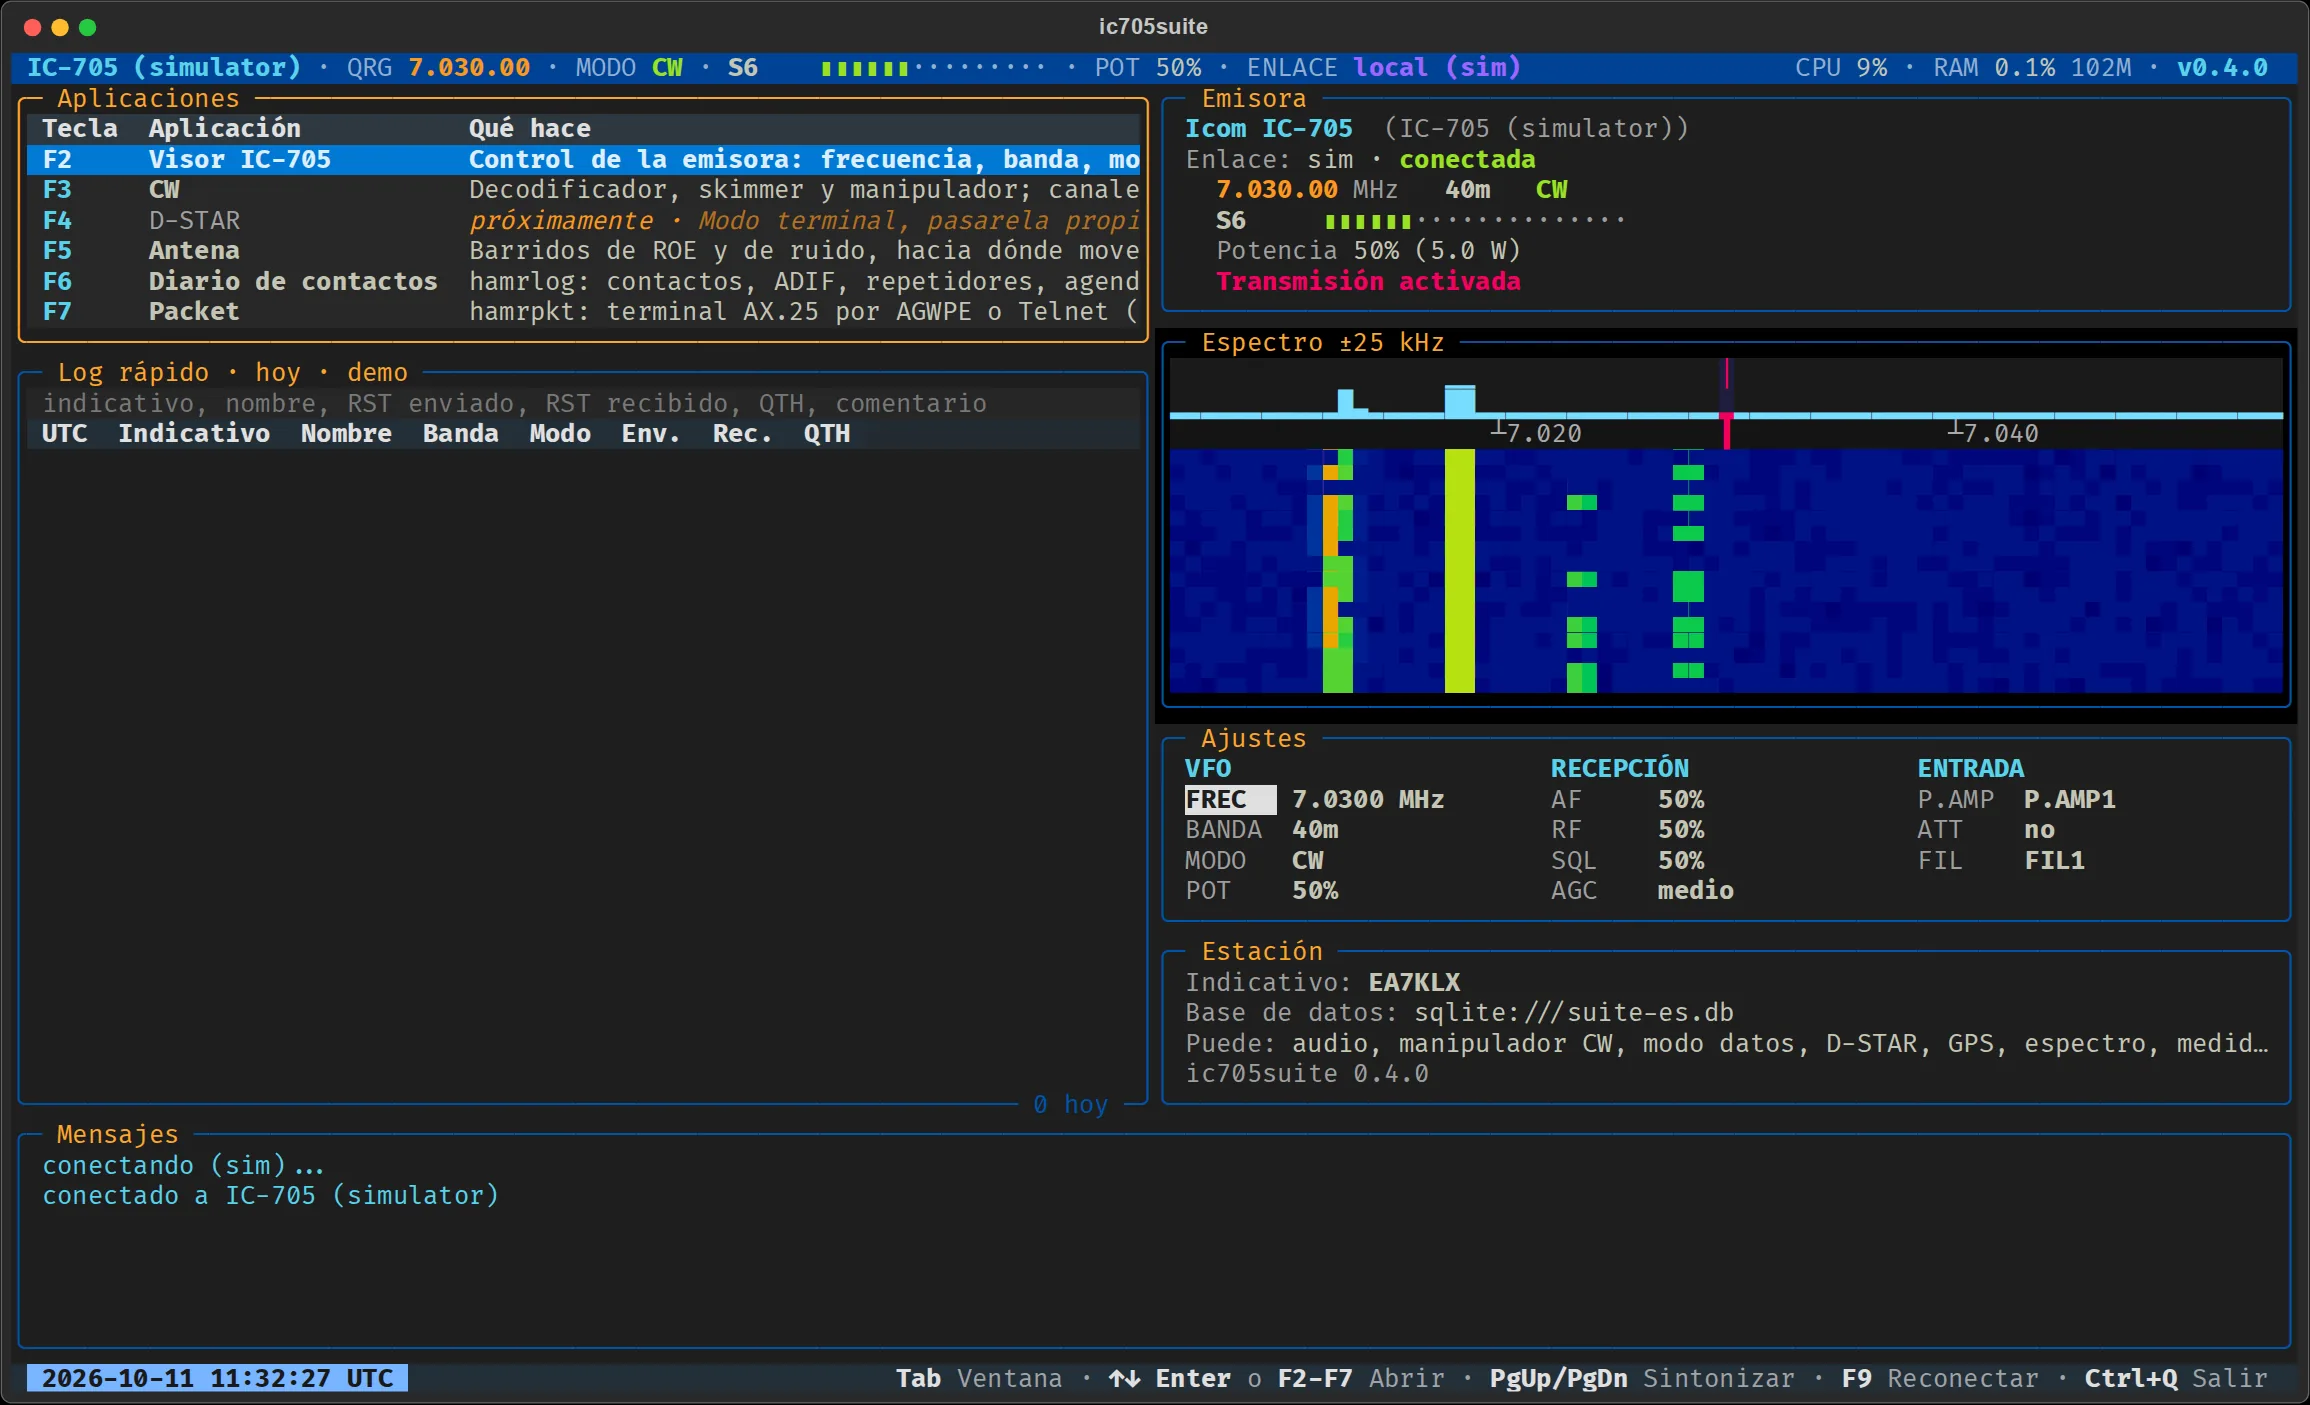
Task: Change the FIL FIL1 filter setting
Action: click(2001, 860)
